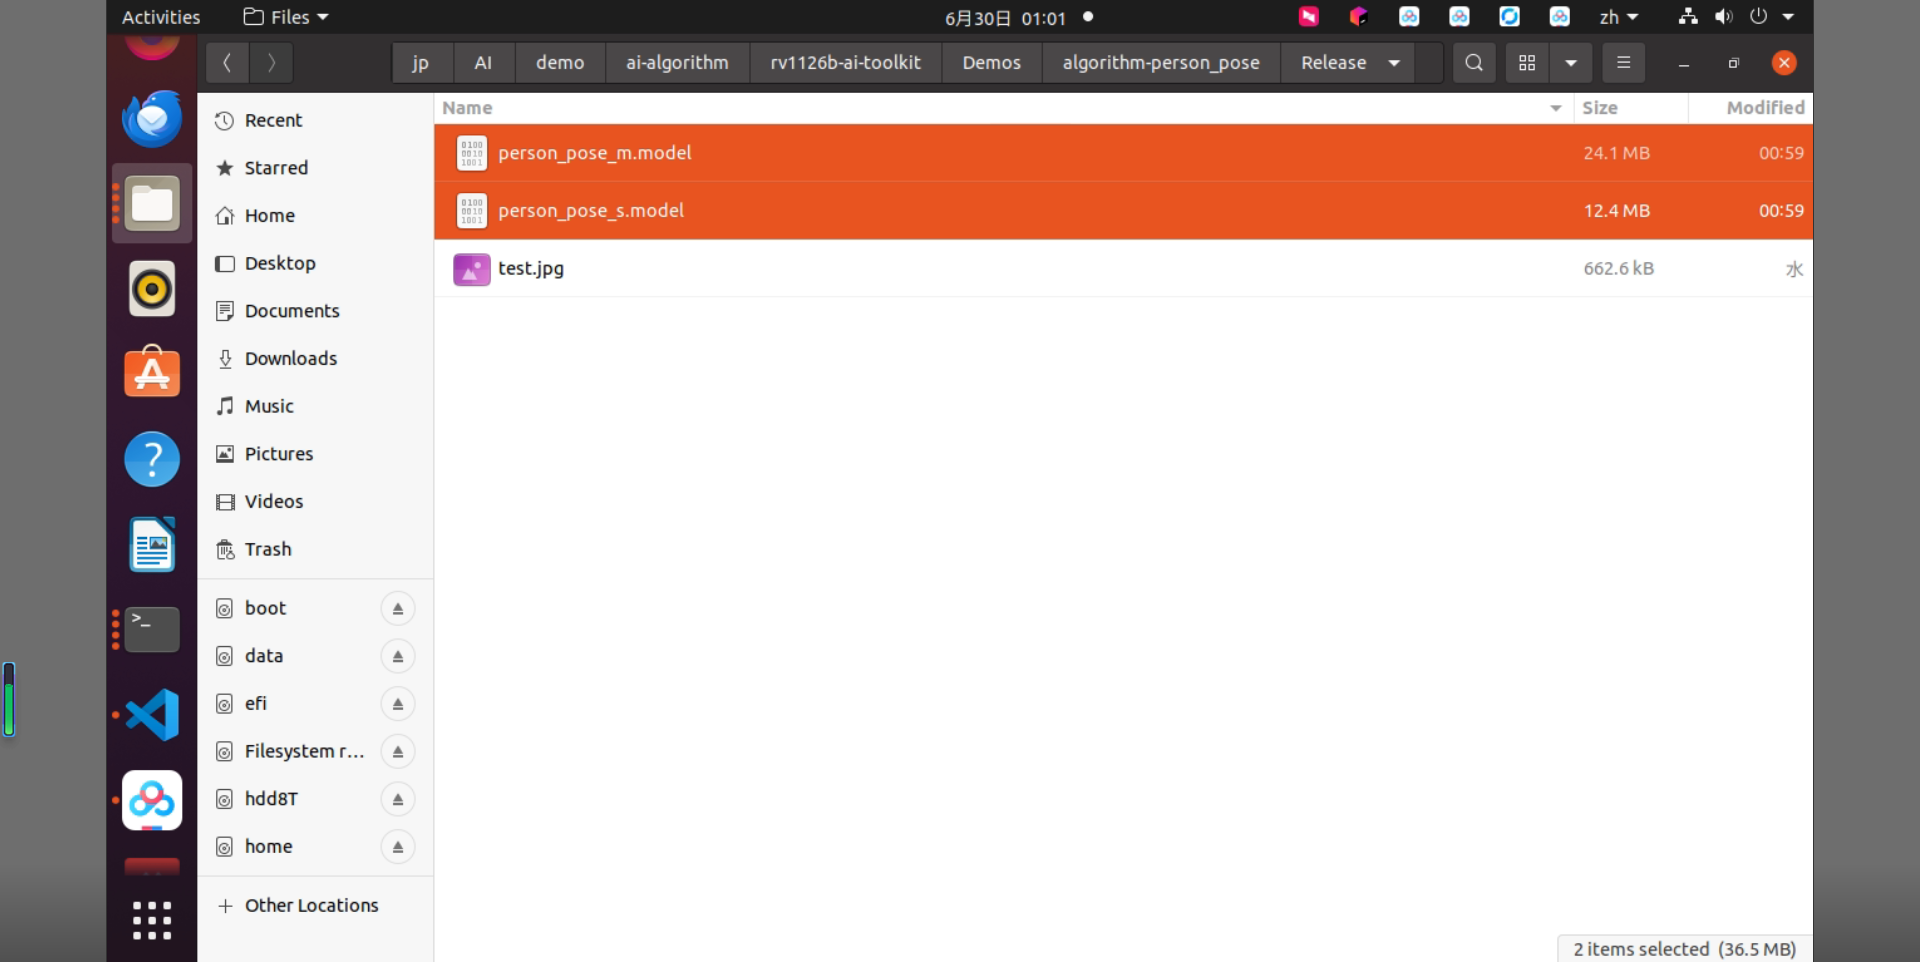Select the test.jpg file
This screenshot has height=962, width=1920.
coord(1123,268)
